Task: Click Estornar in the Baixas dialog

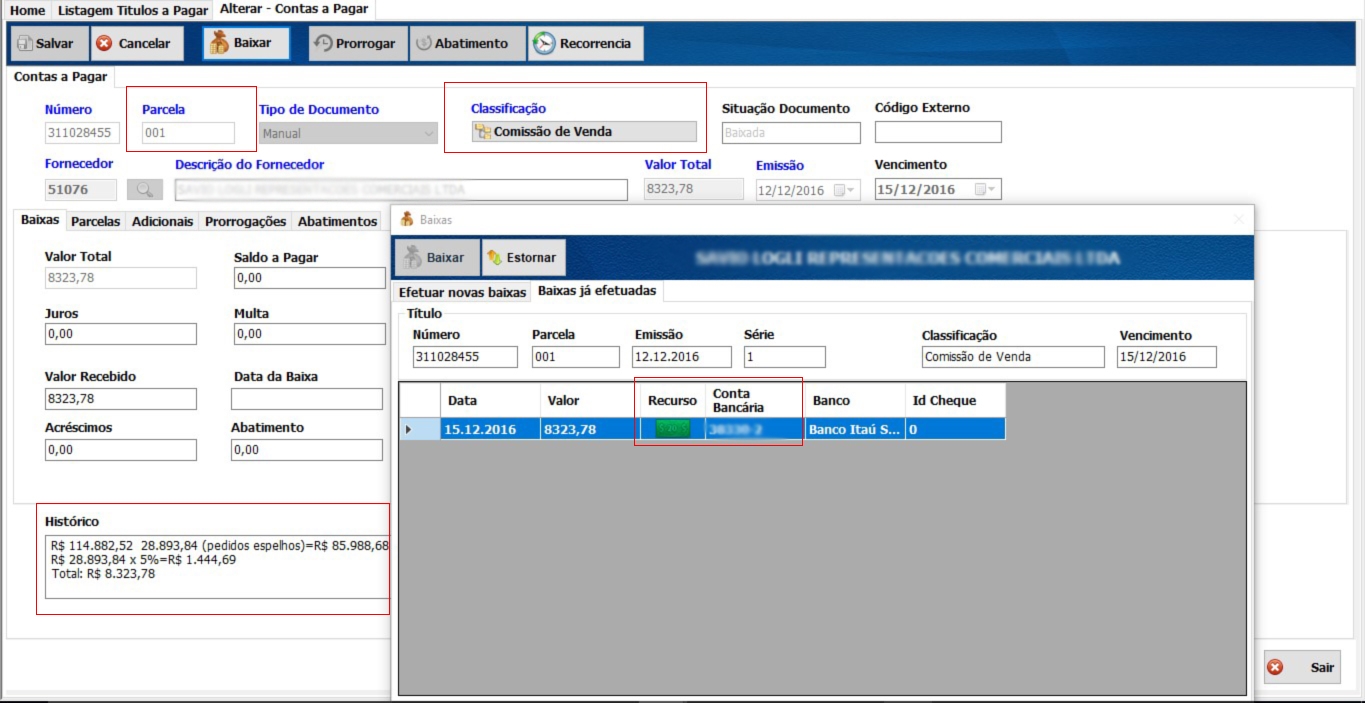Action: pyautogui.click(x=522, y=258)
